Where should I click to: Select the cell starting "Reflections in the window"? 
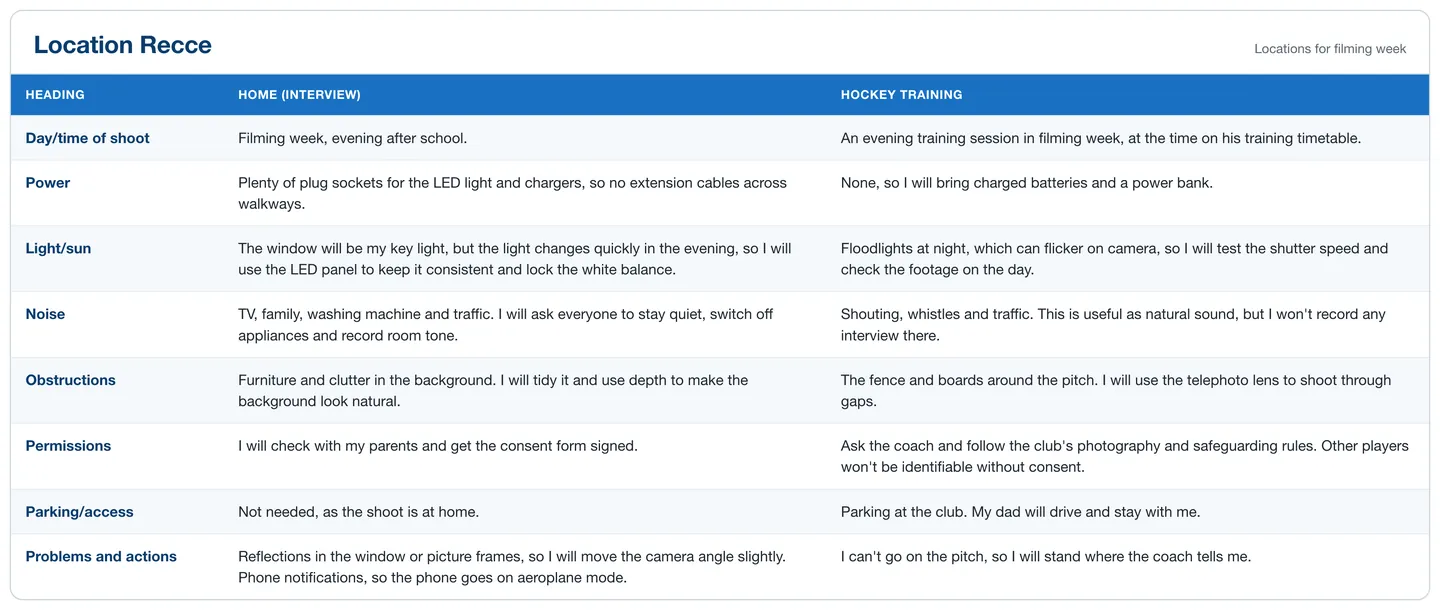(526, 567)
